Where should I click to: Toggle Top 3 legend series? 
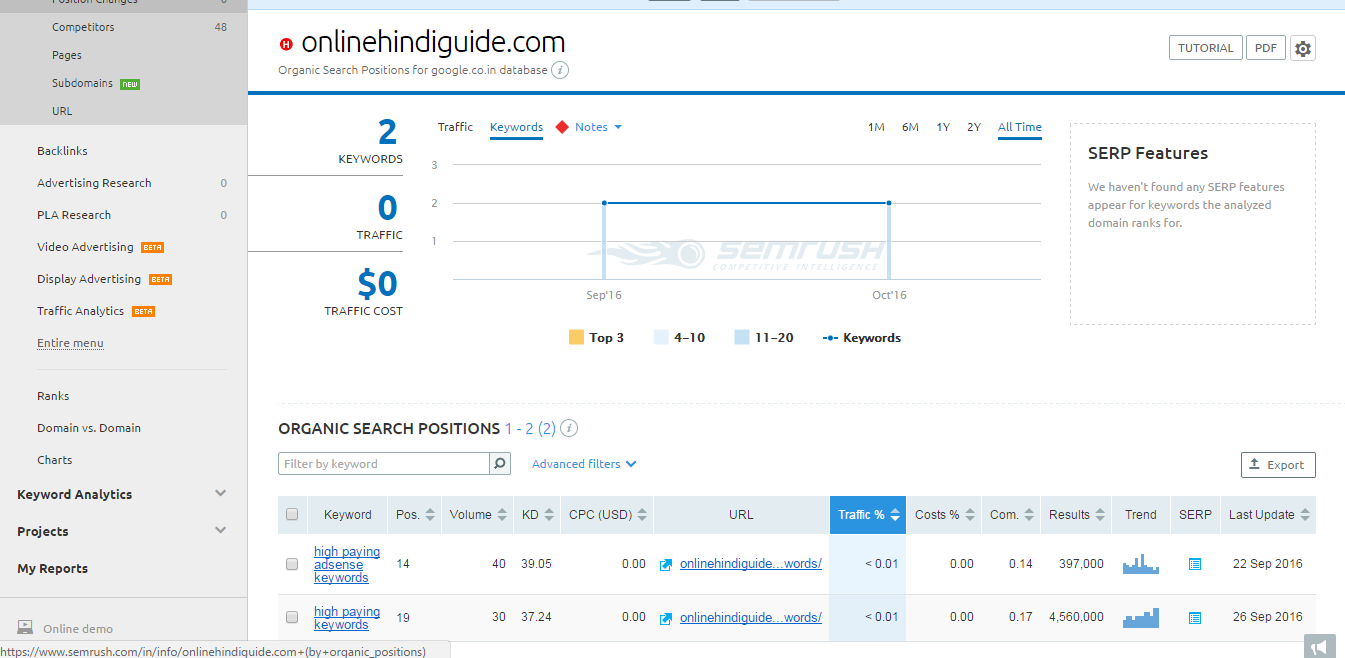pyautogui.click(x=596, y=338)
